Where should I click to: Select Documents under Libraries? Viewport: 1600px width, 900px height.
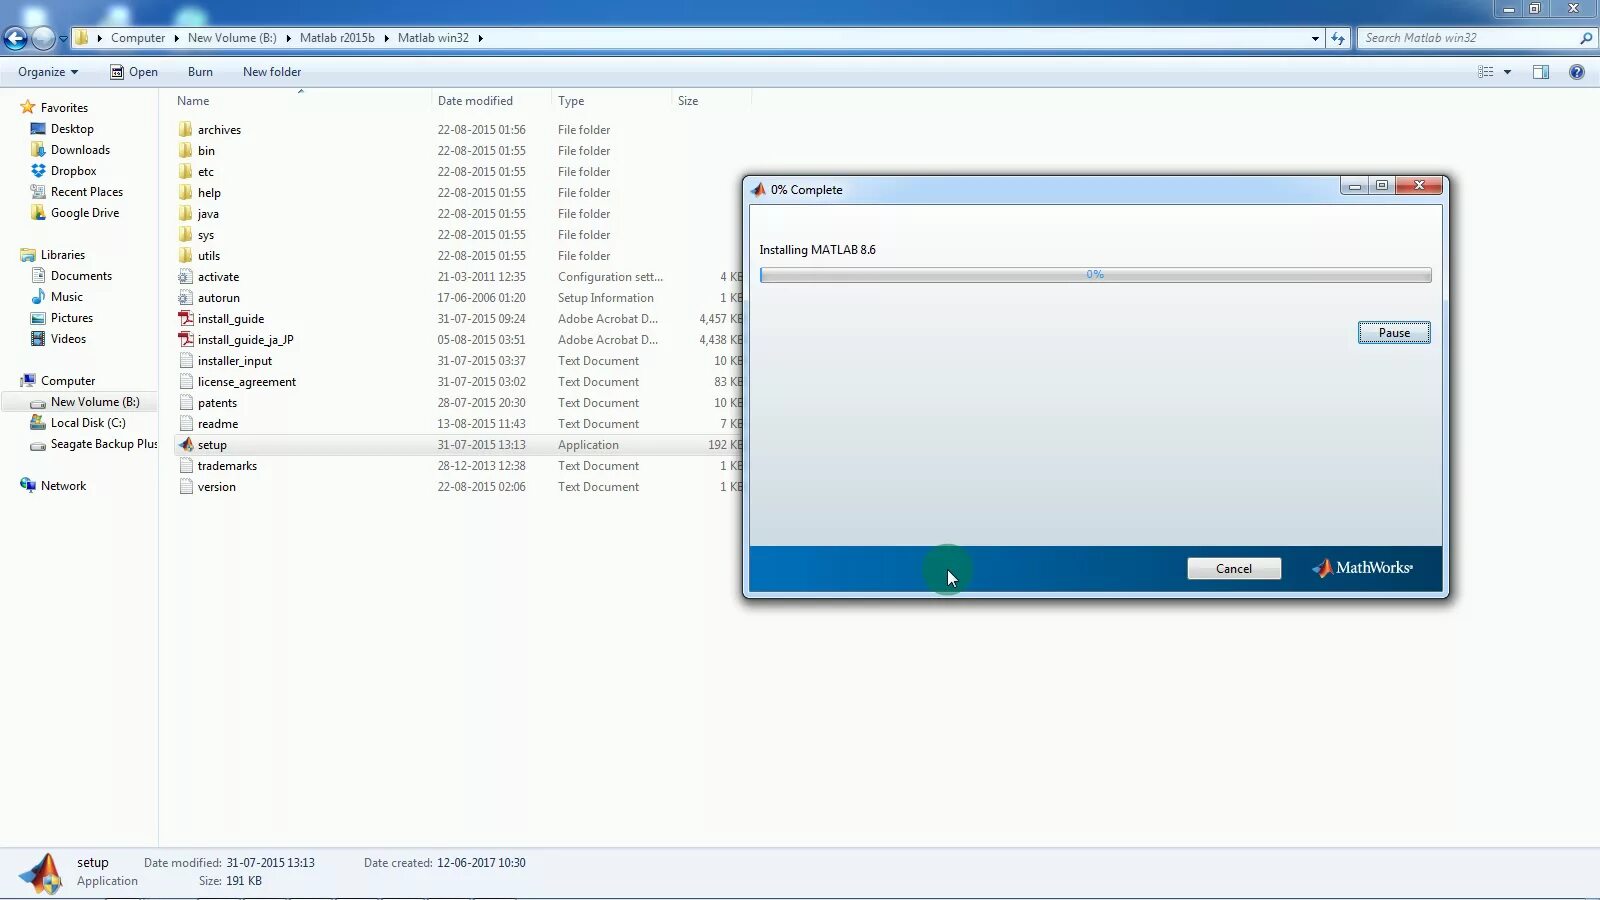click(81, 276)
